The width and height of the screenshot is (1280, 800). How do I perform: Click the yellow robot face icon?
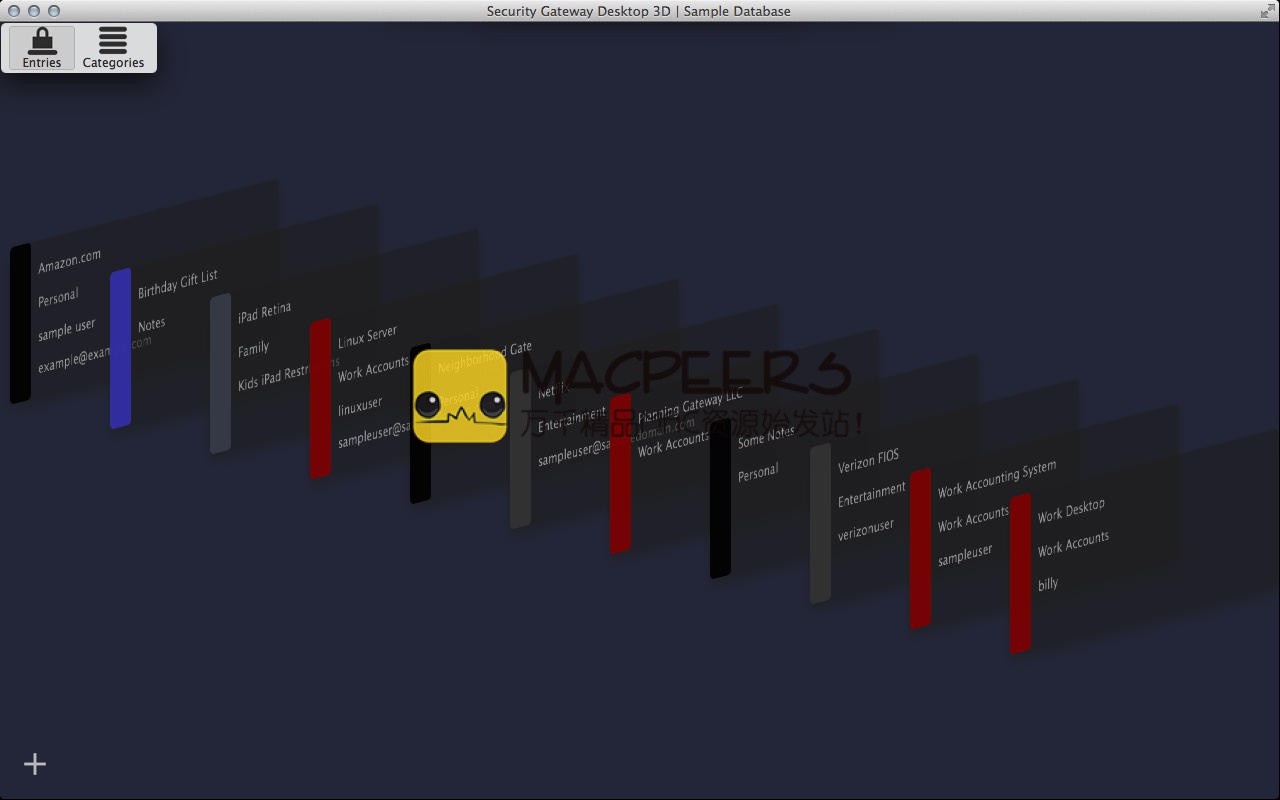[x=460, y=396]
